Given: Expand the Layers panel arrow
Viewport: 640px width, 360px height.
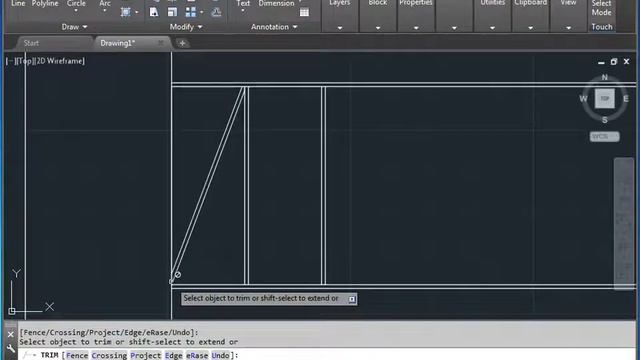Looking at the screenshot, I should pyautogui.click(x=340, y=28).
